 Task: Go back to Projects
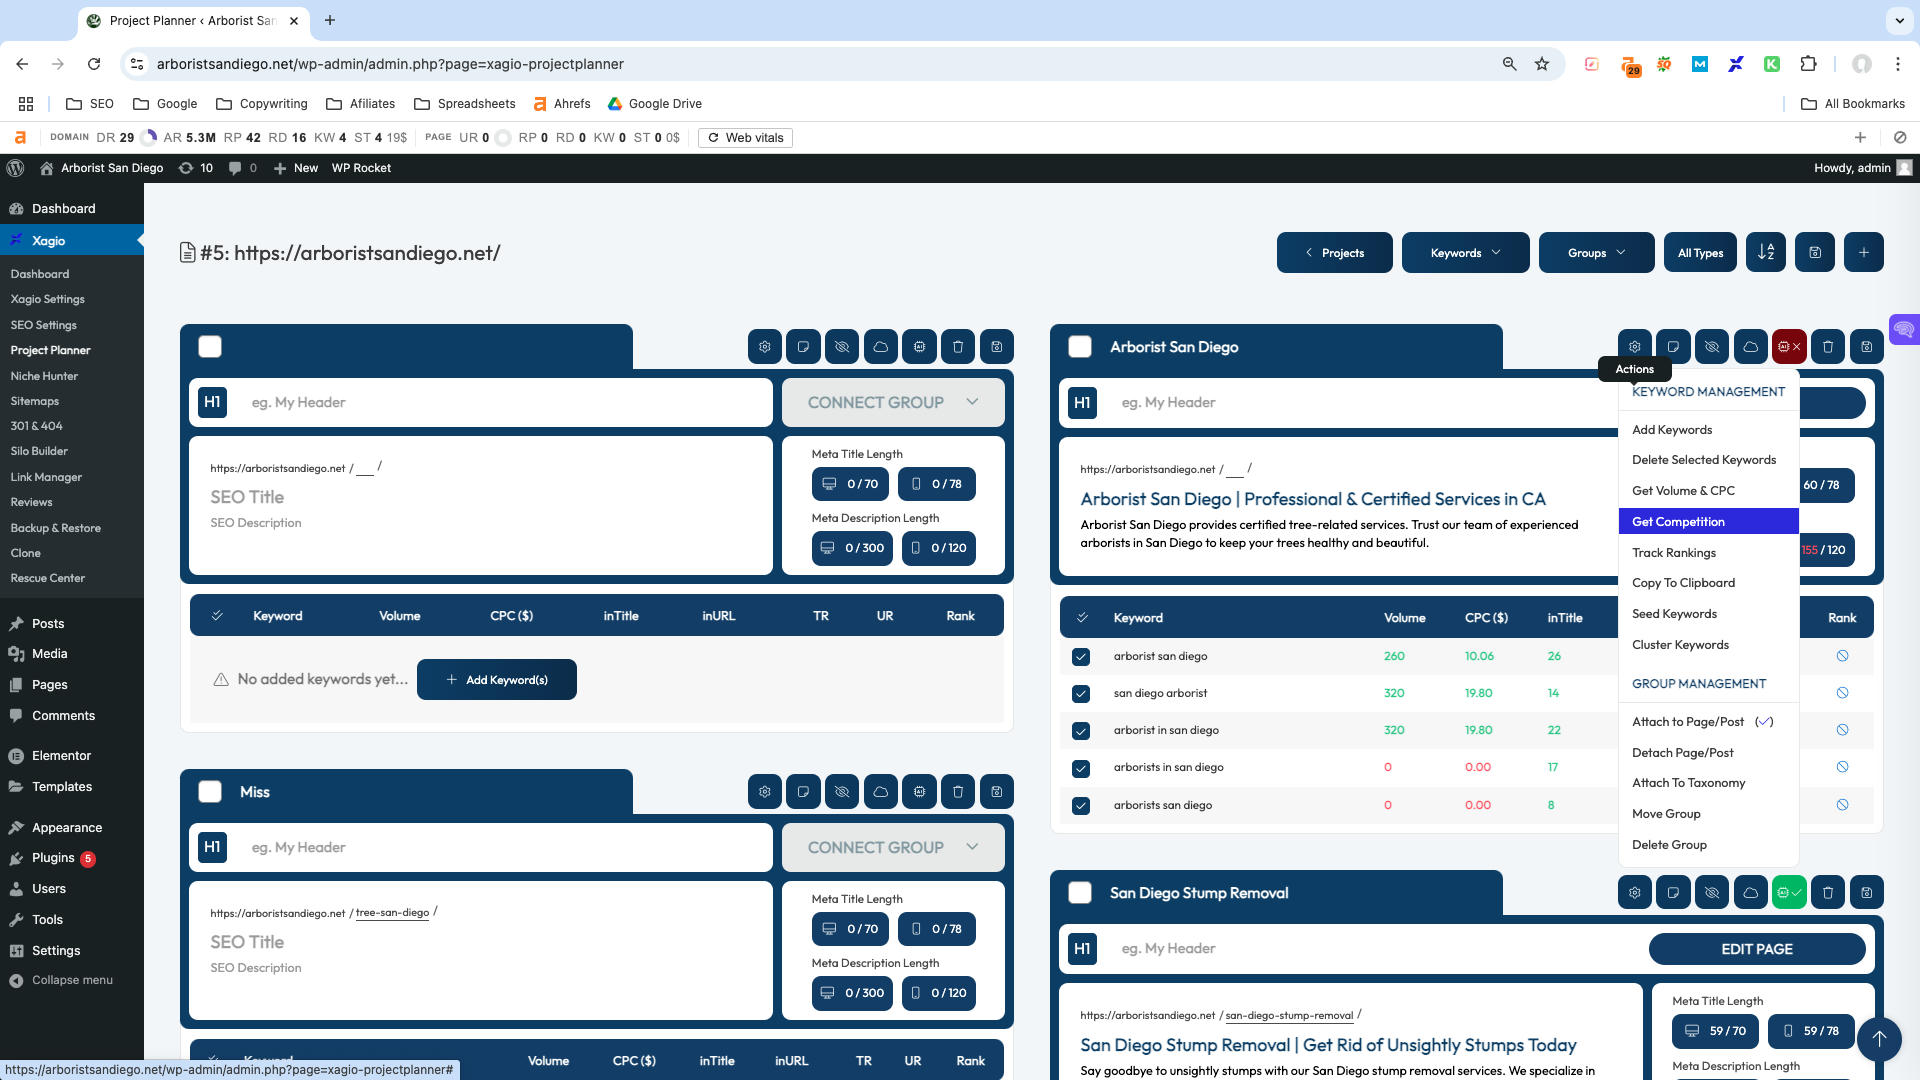[x=1334, y=253]
